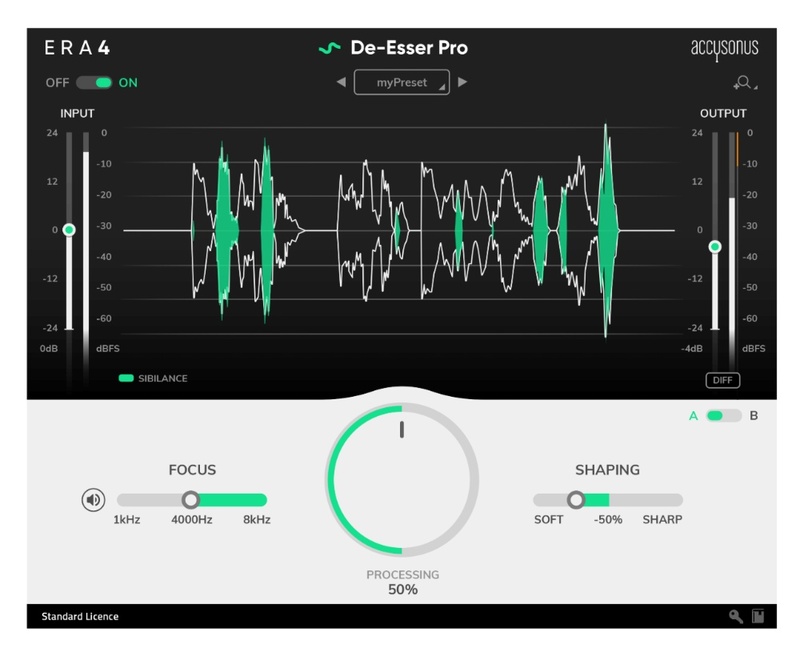Click the Input gain slider handle

69,230
